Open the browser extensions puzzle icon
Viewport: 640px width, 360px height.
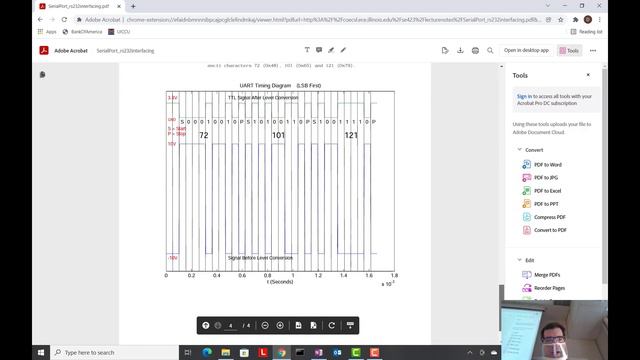[576, 19]
